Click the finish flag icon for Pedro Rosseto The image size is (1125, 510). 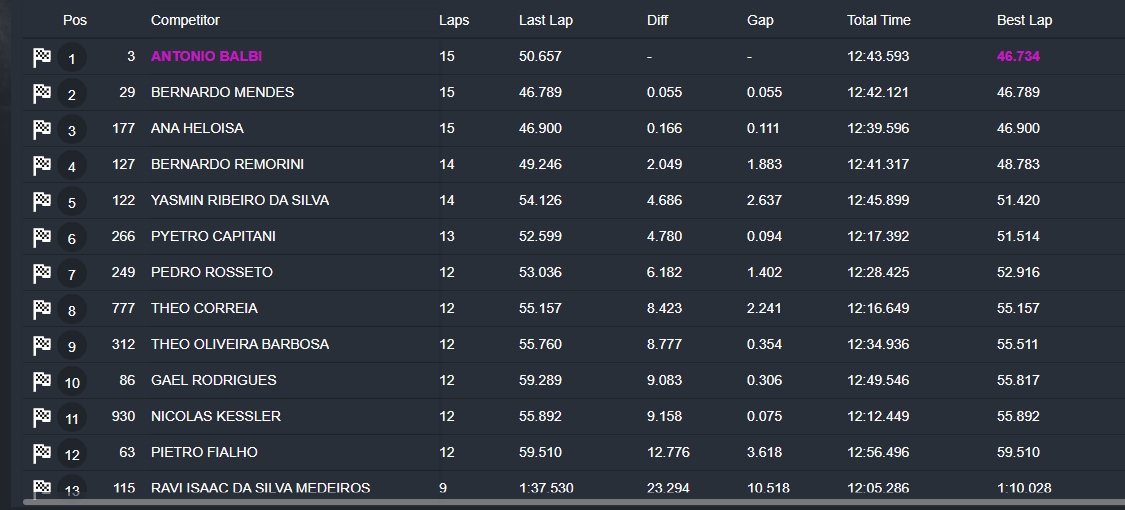42,273
